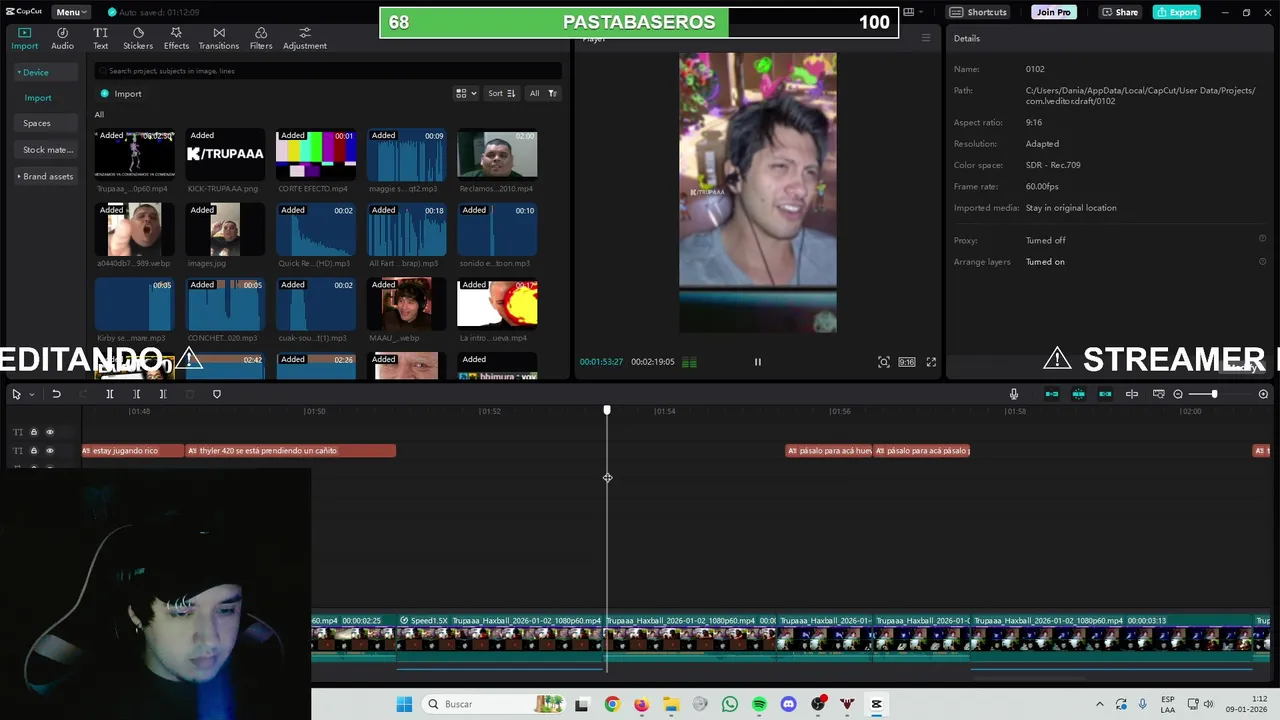The height and width of the screenshot is (720, 1280).
Task: Lock the top text track
Action: click(x=33, y=432)
